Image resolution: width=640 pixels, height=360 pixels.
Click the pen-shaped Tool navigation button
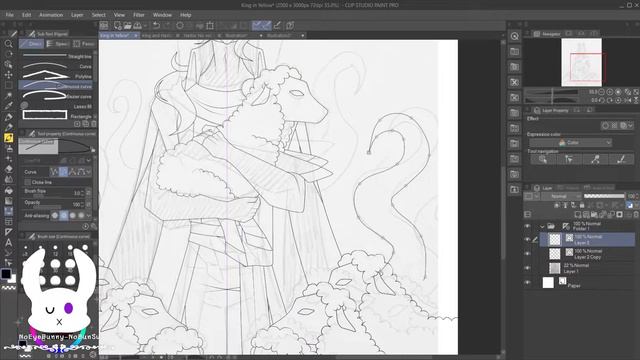(x=621, y=159)
